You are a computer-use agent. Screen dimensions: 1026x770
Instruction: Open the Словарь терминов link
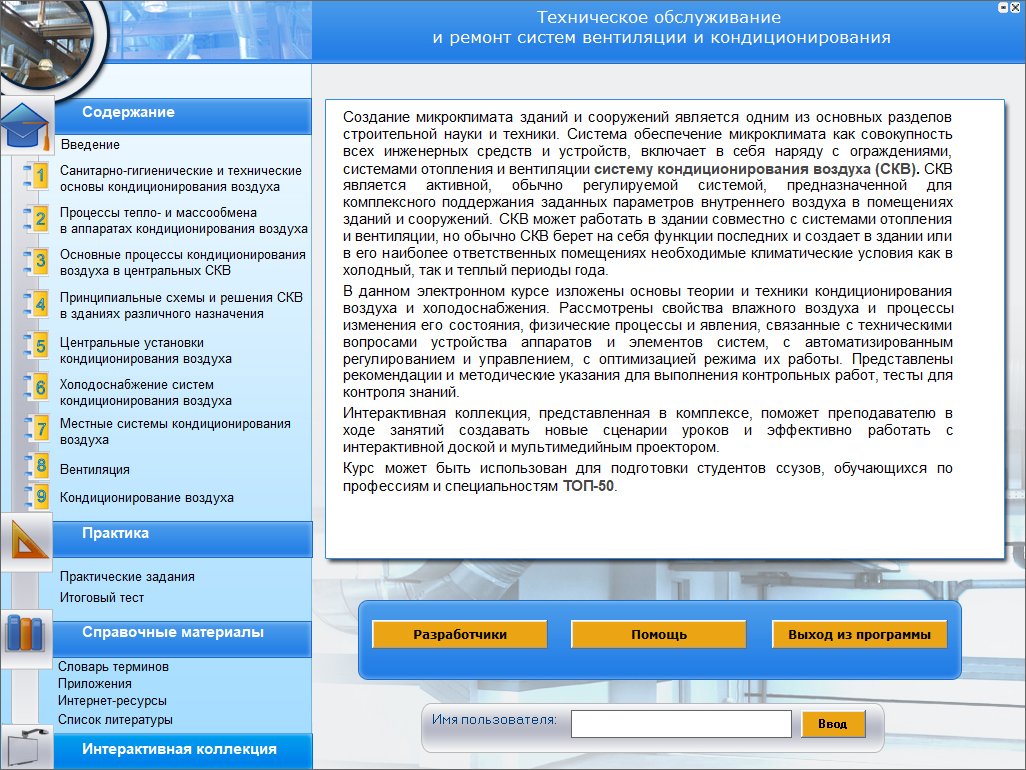[x=113, y=667]
